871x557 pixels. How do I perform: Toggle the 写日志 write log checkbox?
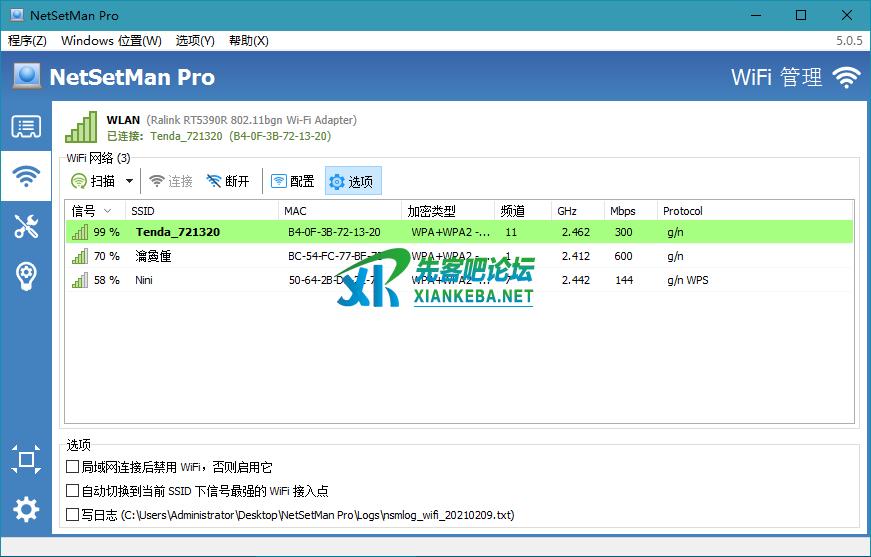tap(73, 515)
